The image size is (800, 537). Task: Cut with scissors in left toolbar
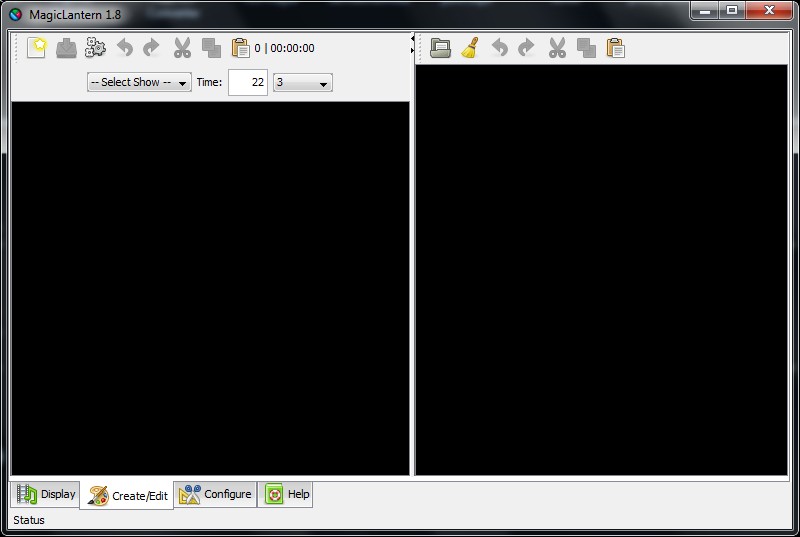(182, 48)
